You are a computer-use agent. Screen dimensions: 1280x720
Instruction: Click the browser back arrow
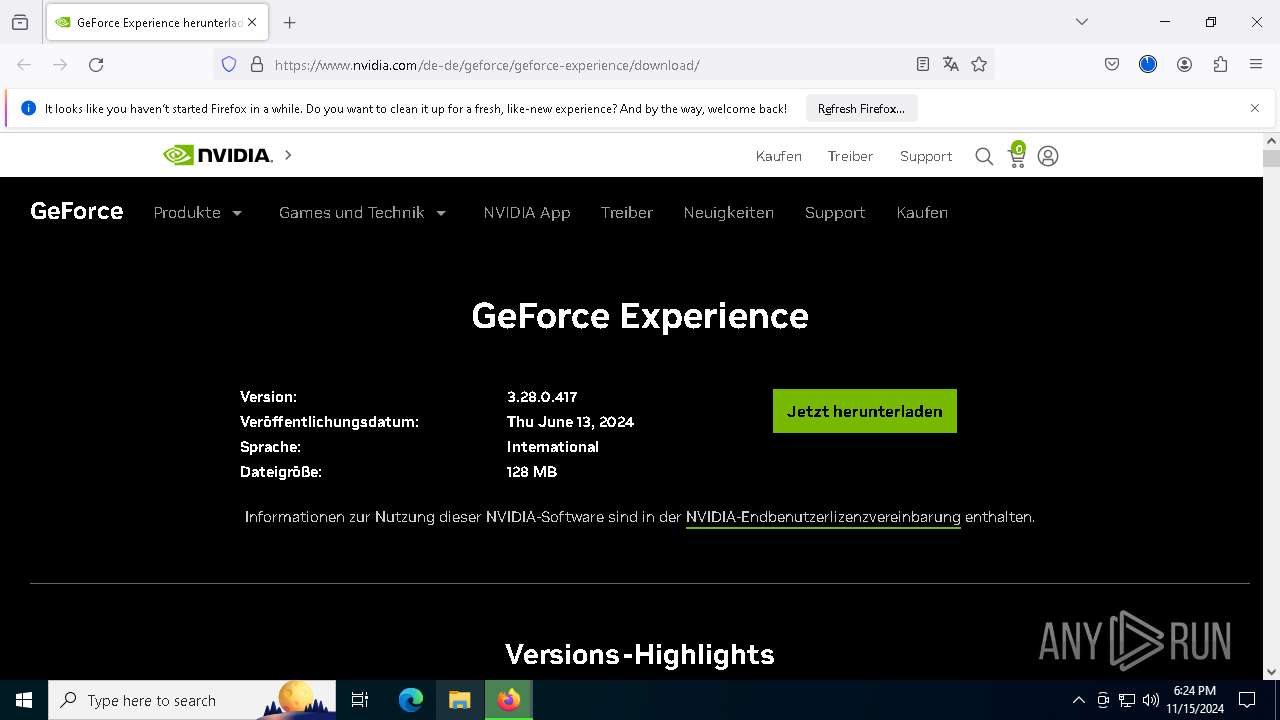(x=24, y=64)
